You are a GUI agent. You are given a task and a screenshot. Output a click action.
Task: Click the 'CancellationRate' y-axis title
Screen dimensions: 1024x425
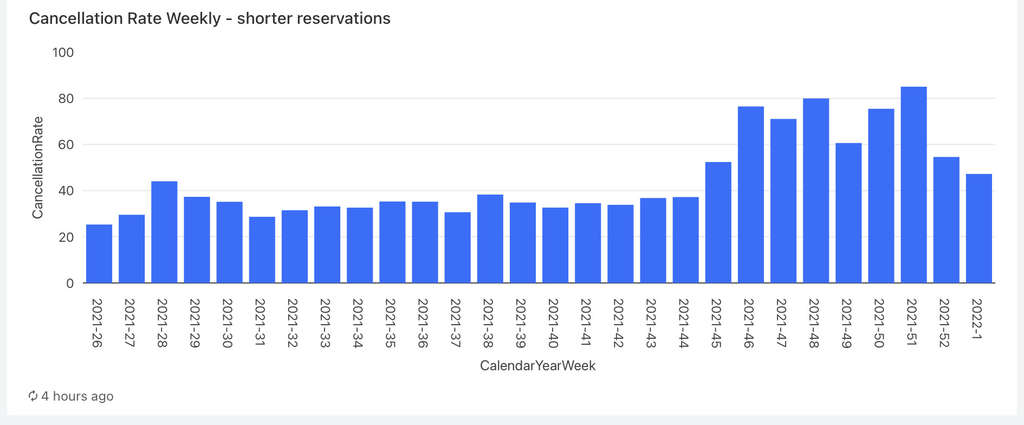[40, 167]
